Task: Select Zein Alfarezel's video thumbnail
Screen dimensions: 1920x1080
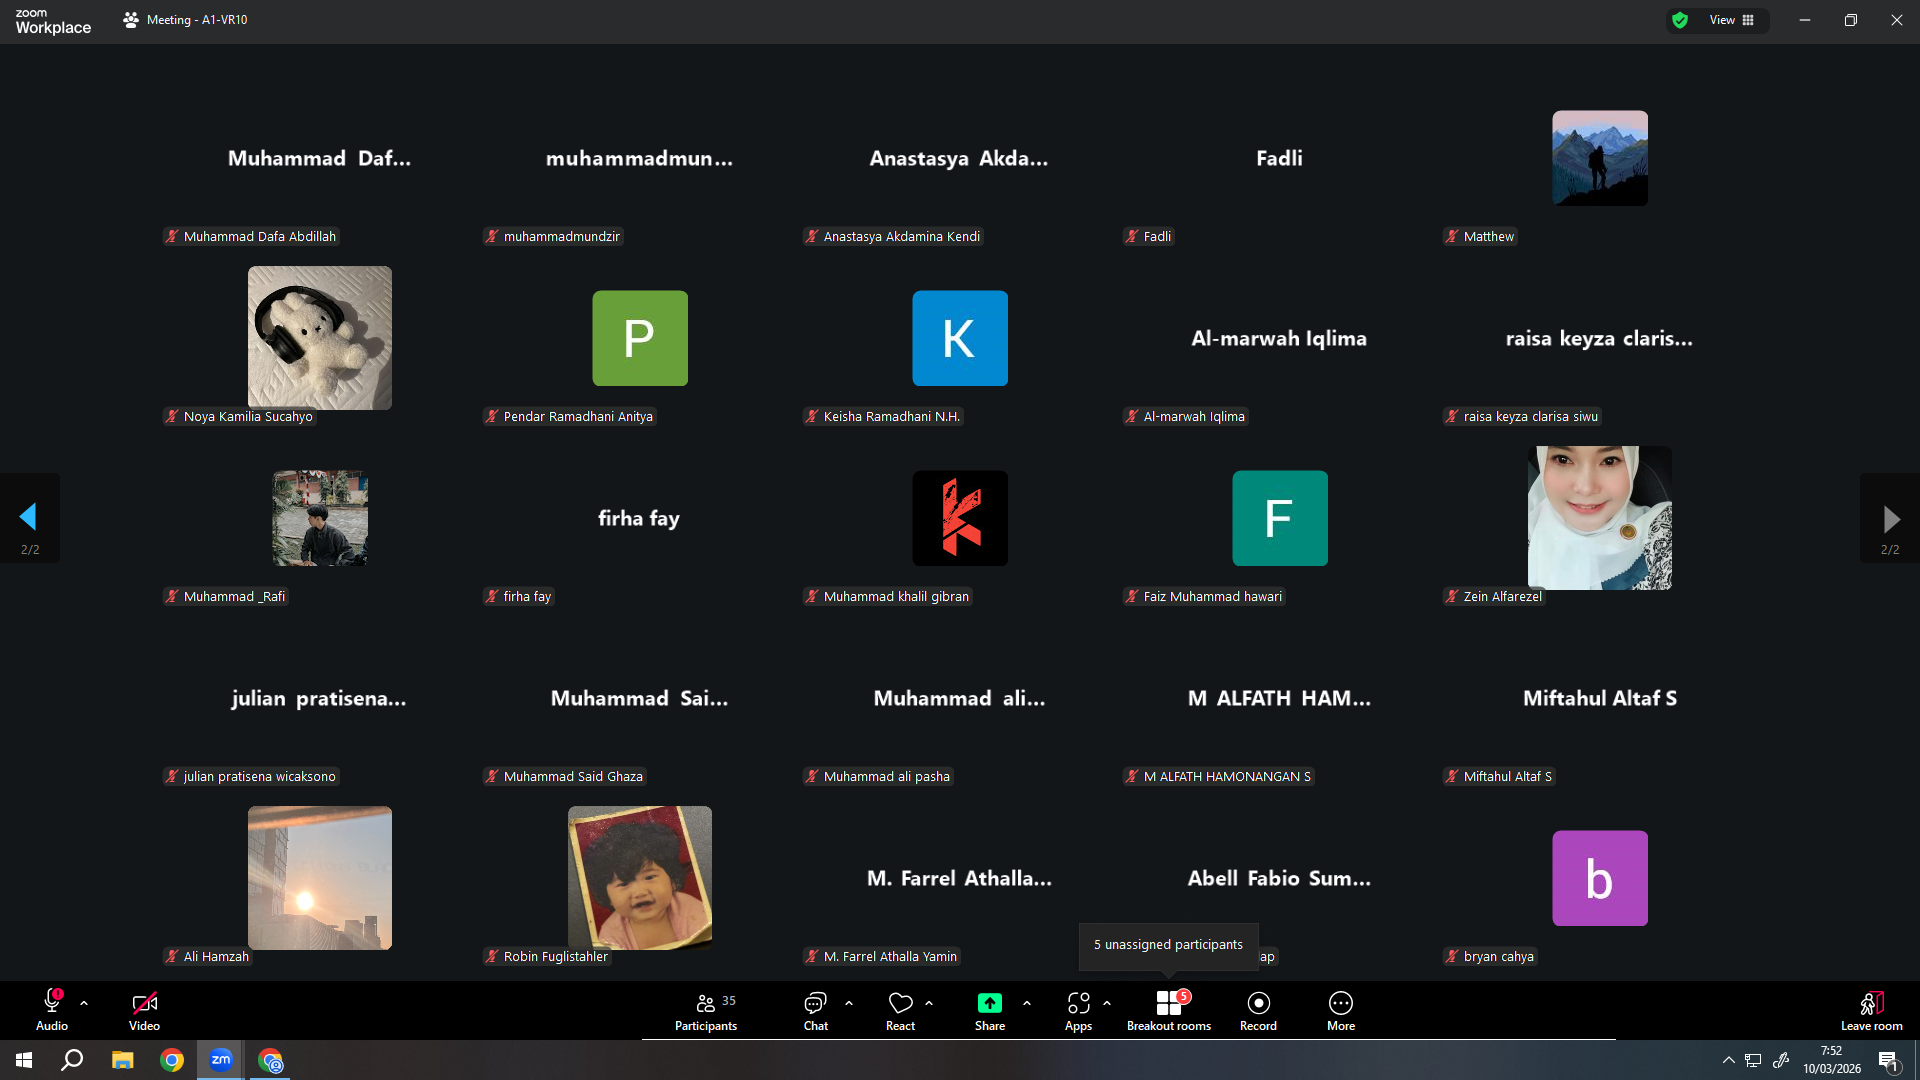Action: coord(1599,518)
